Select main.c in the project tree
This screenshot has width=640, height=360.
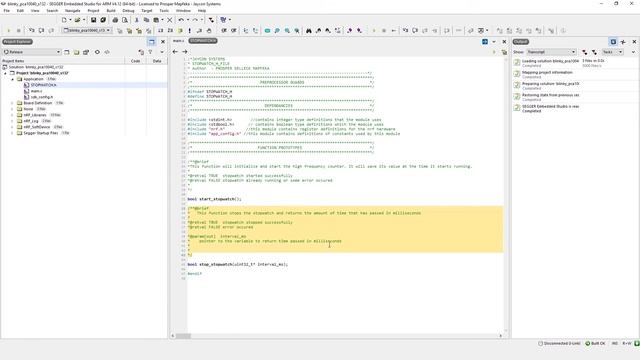coord(36,91)
